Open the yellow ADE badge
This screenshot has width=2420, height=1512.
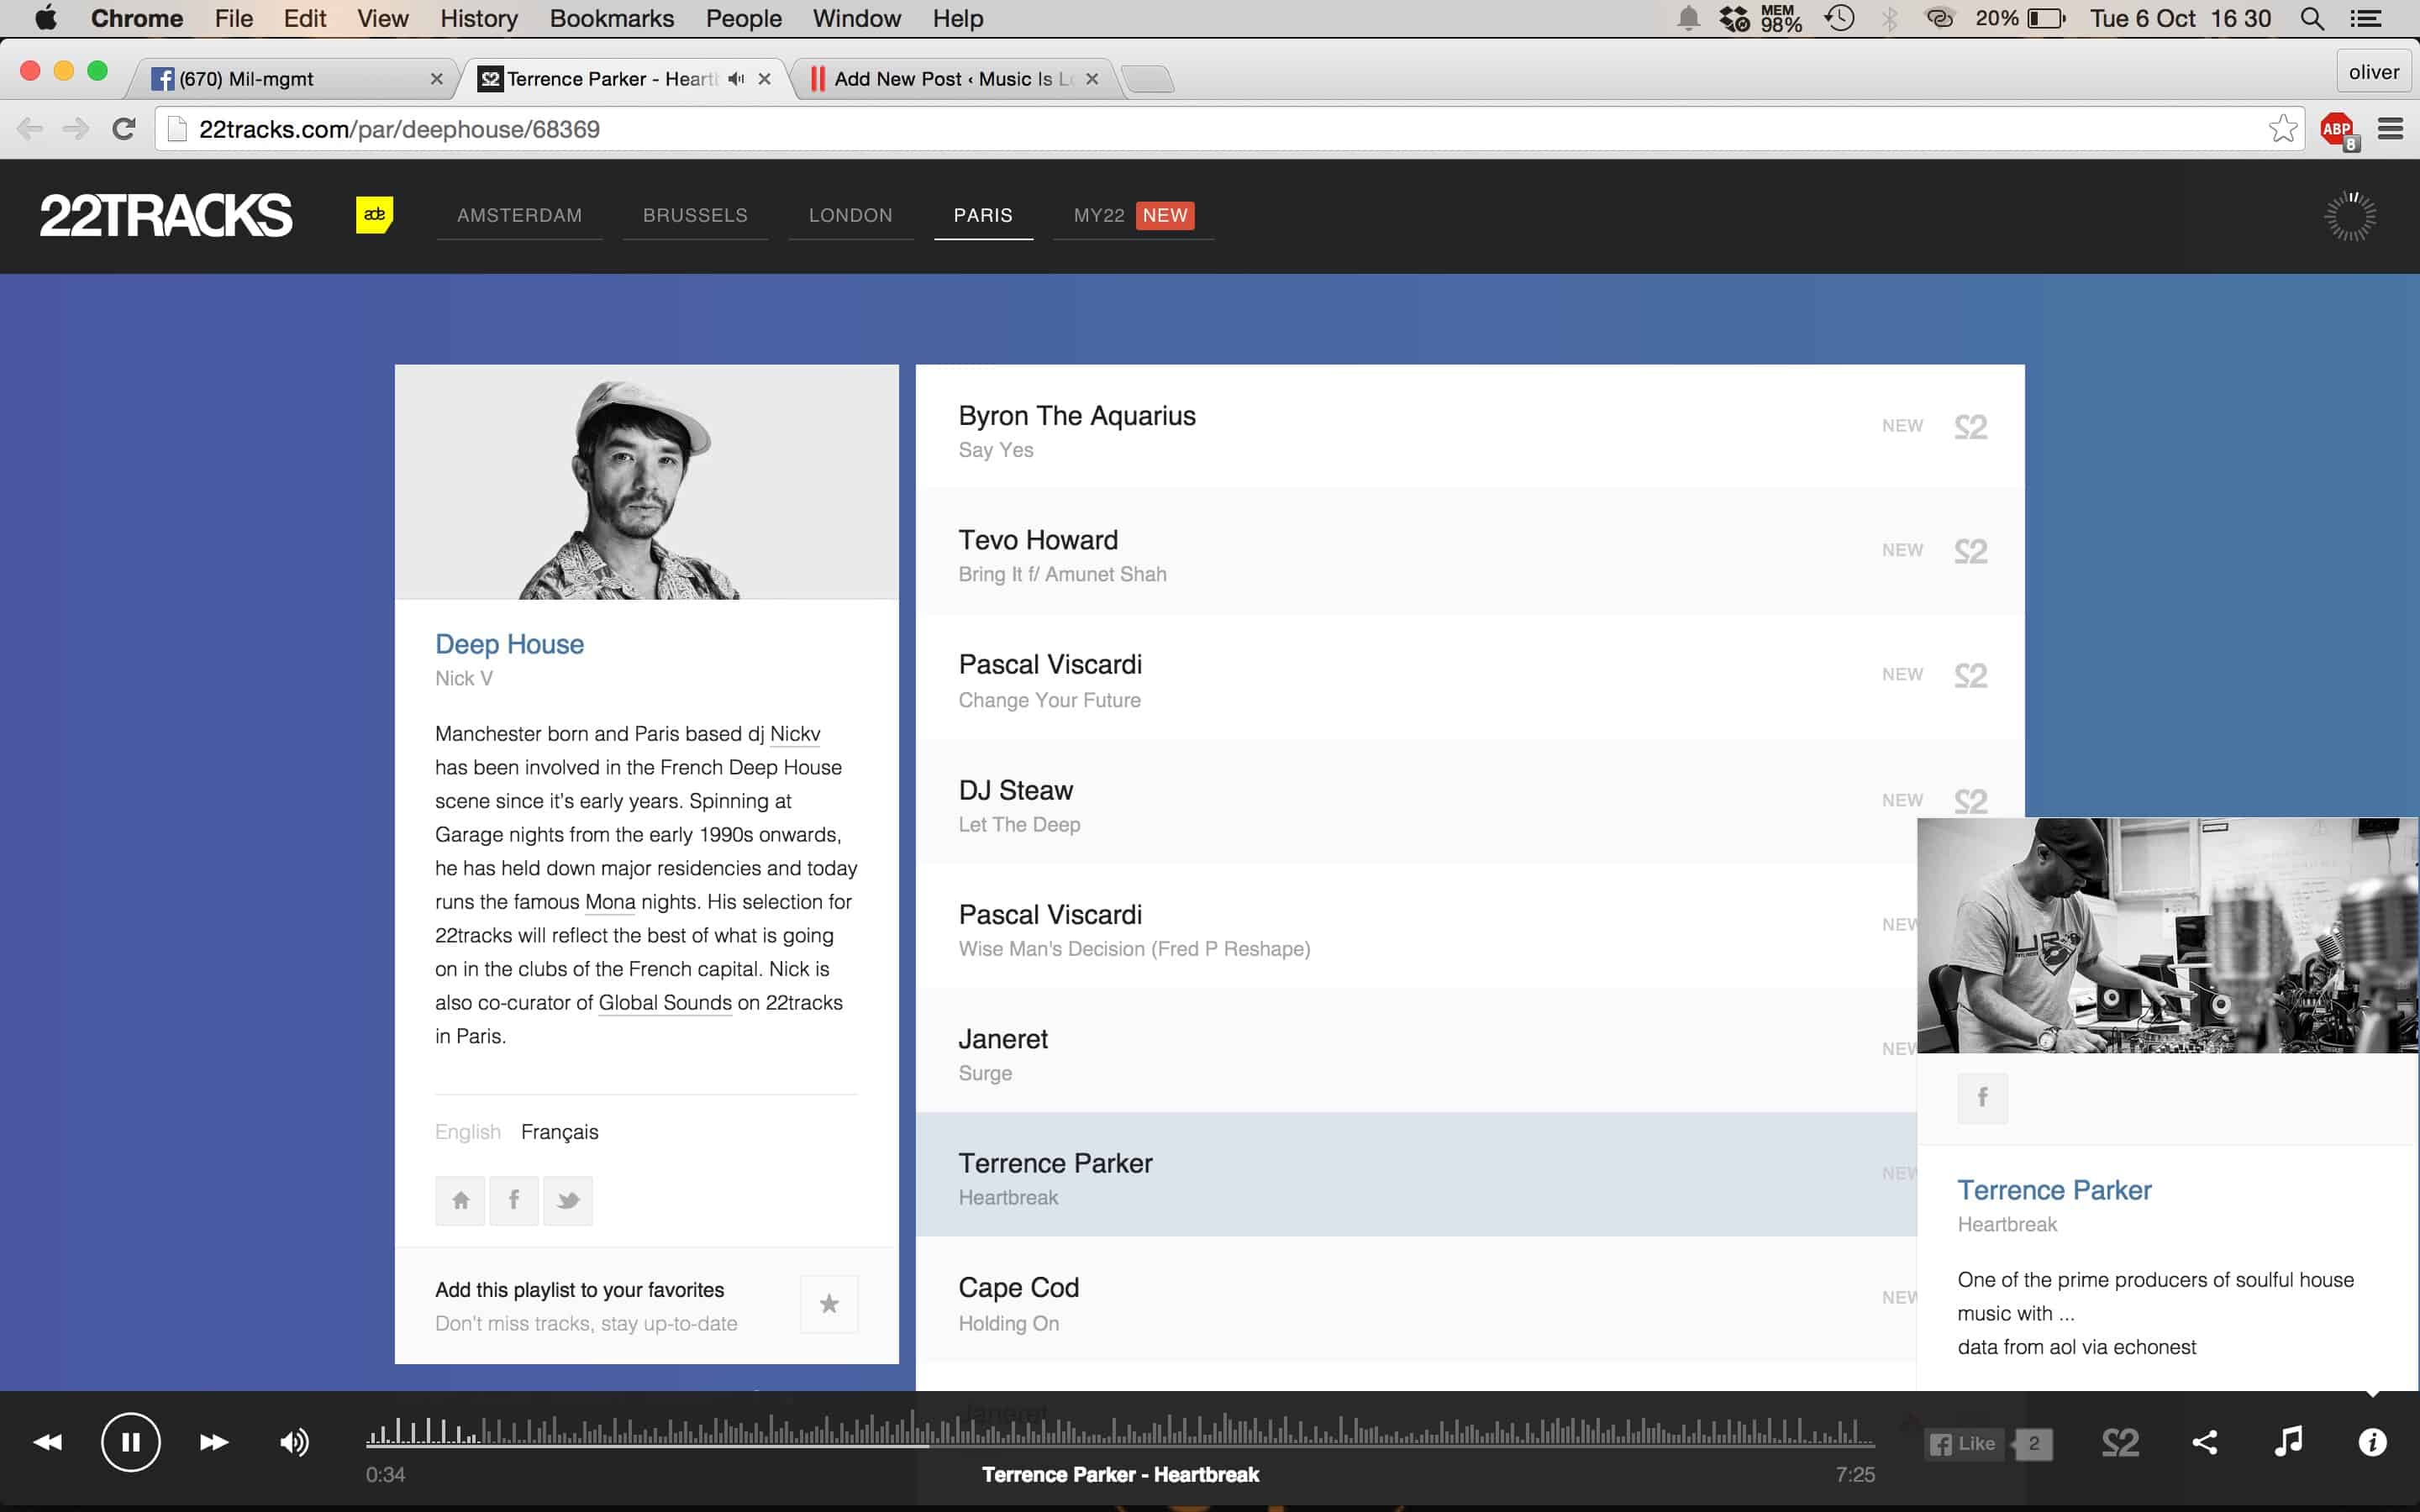click(x=374, y=214)
